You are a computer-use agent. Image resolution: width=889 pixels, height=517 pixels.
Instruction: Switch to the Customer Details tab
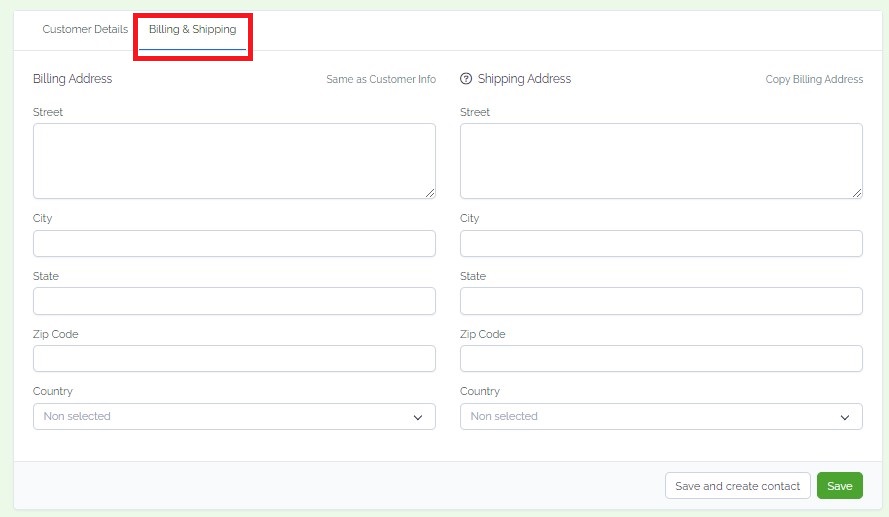pyautogui.click(x=85, y=29)
